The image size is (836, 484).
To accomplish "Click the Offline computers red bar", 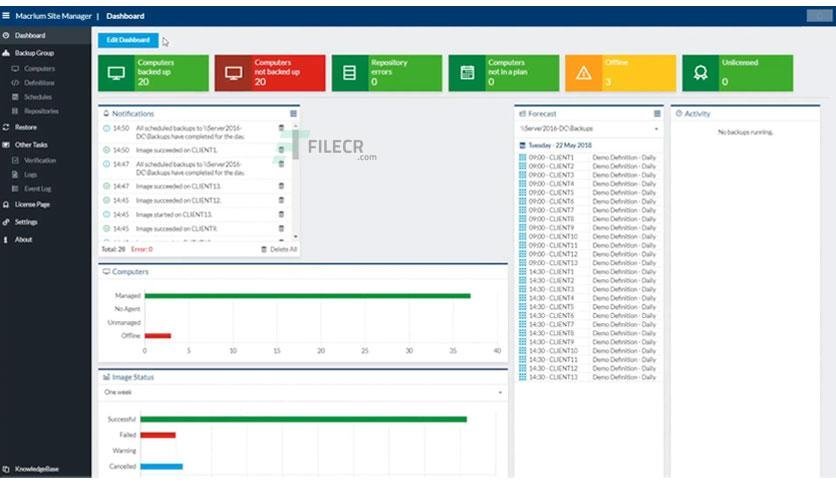I will tap(158, 336).
